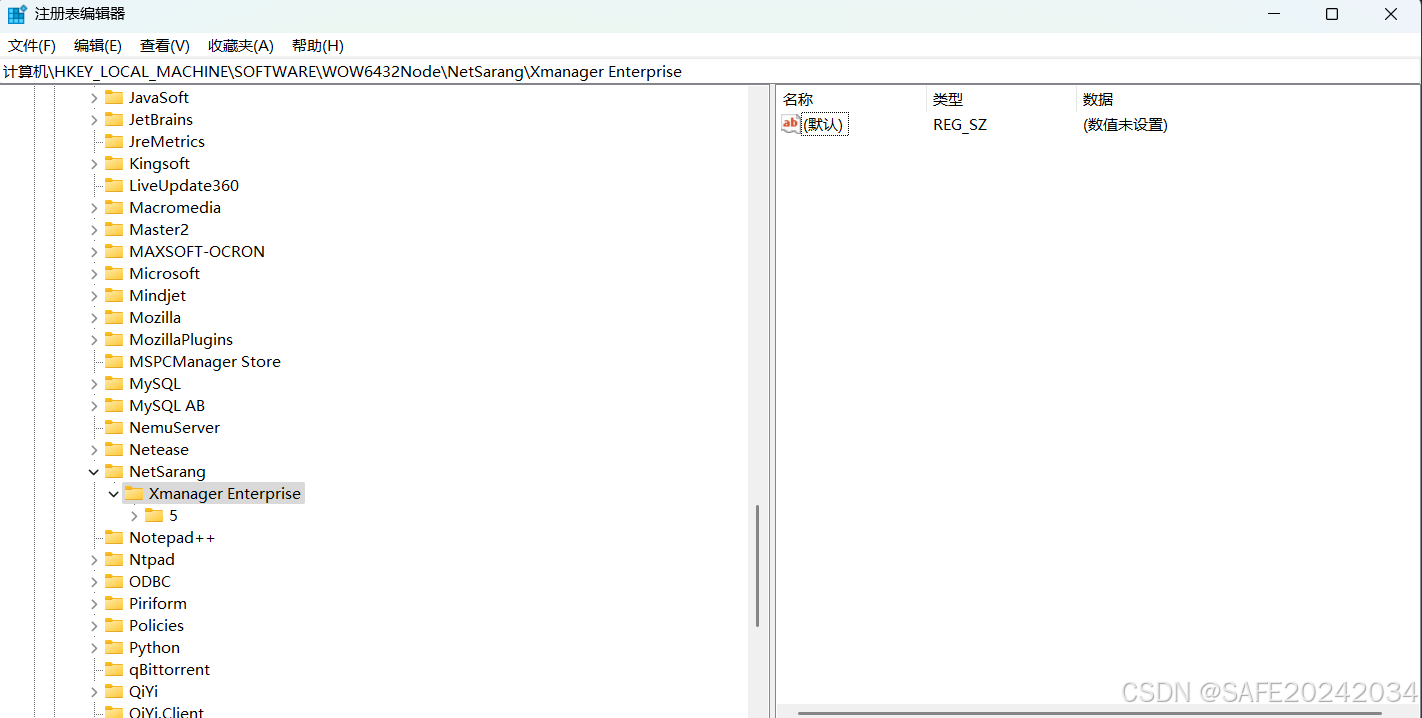Click the MySQL AB folder icon
1422x718 pixels.
point(114,405)
